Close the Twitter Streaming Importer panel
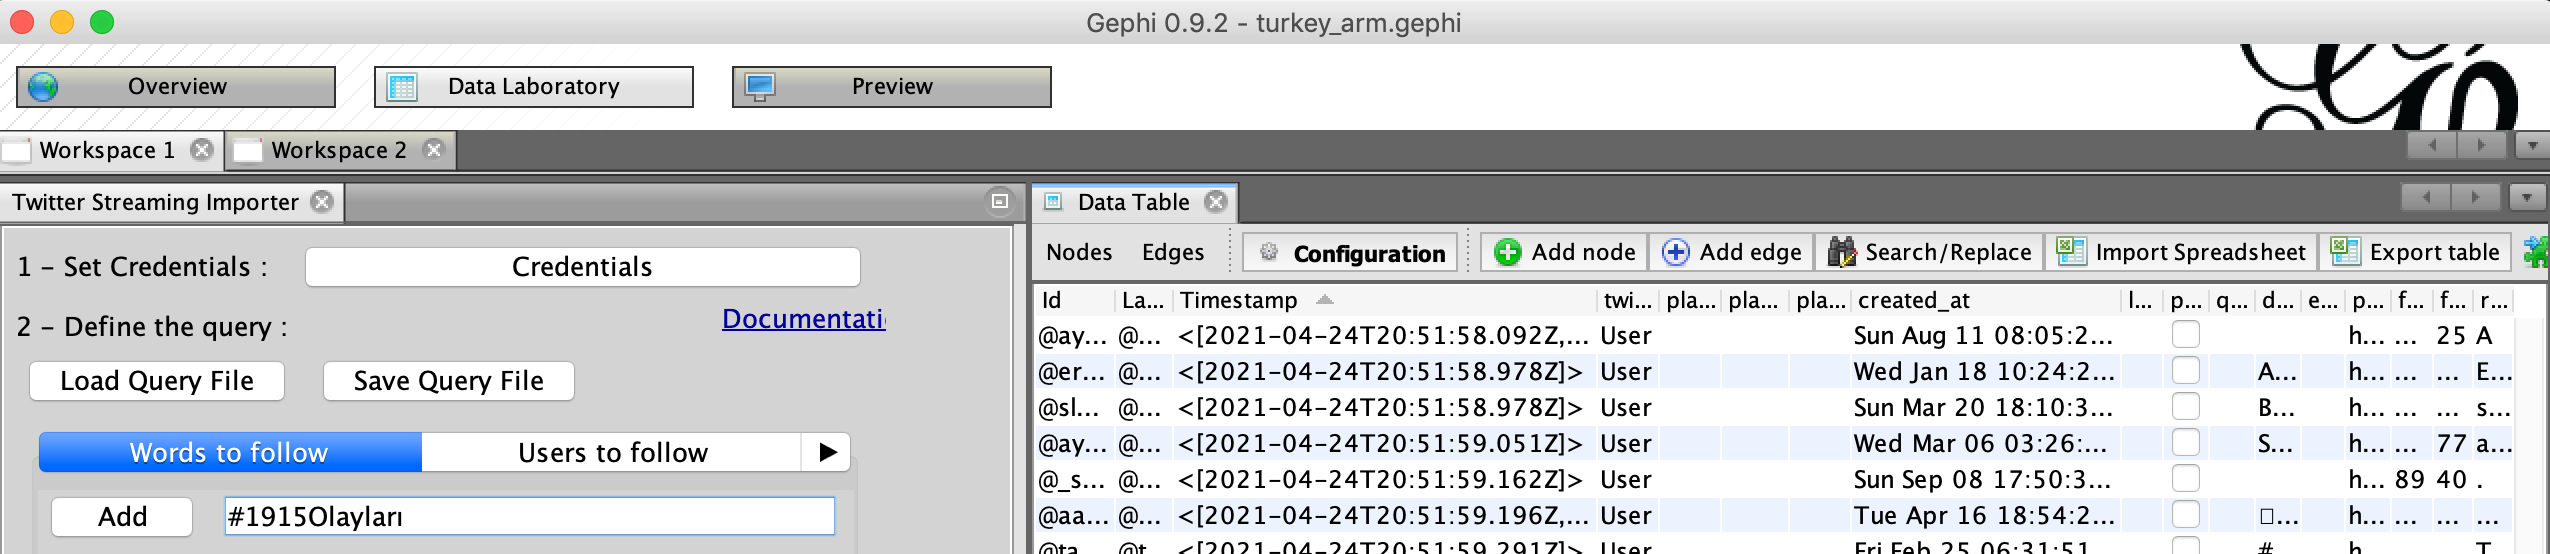Image resolution: width=2550 pixels, height=554 pixels. [322, 202]
